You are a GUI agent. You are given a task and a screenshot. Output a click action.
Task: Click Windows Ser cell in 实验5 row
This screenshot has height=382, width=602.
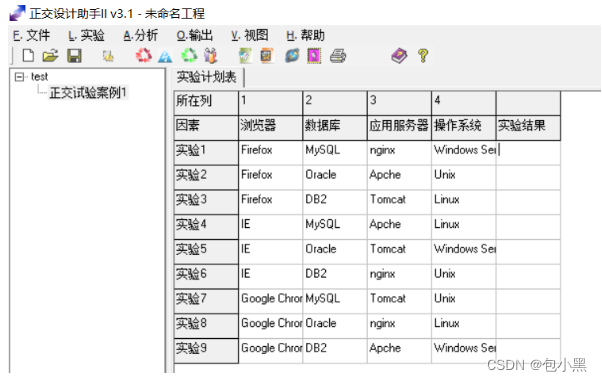point(464,251)
